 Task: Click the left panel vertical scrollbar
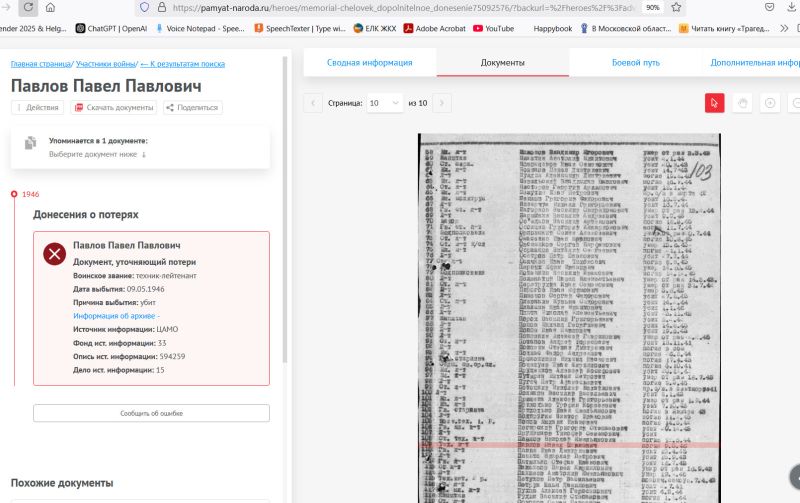[285, 210]
